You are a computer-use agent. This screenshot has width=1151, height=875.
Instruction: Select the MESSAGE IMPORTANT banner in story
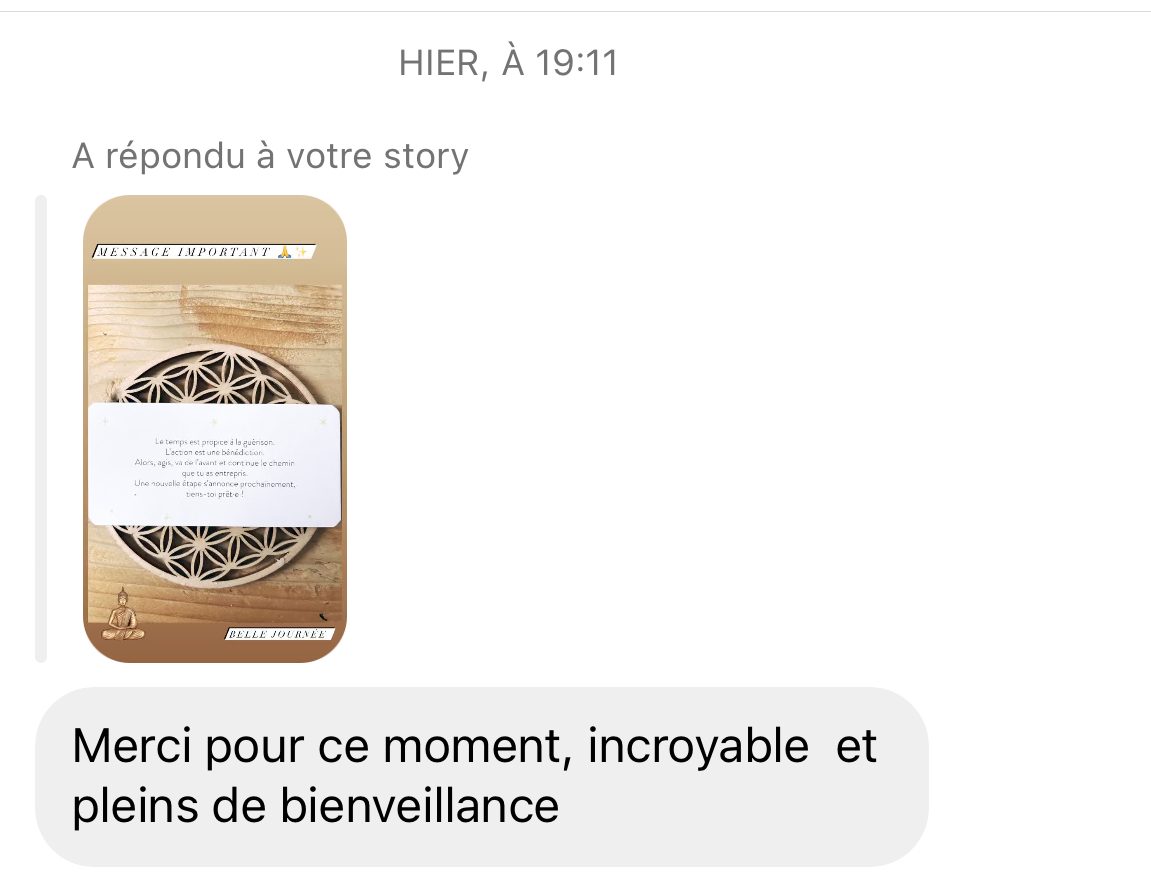(x=204, y=252)
